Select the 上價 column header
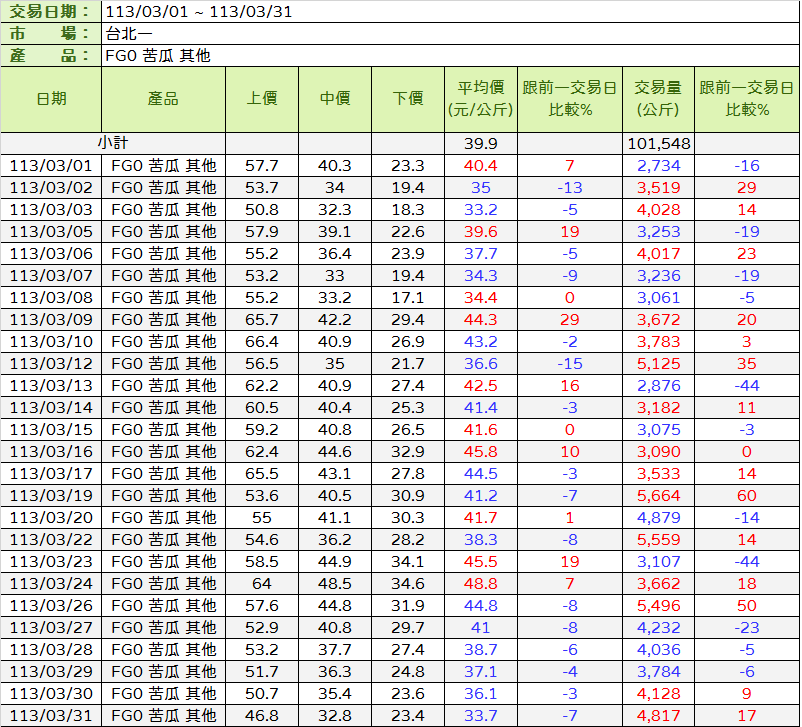 click(x=262, y=99)
